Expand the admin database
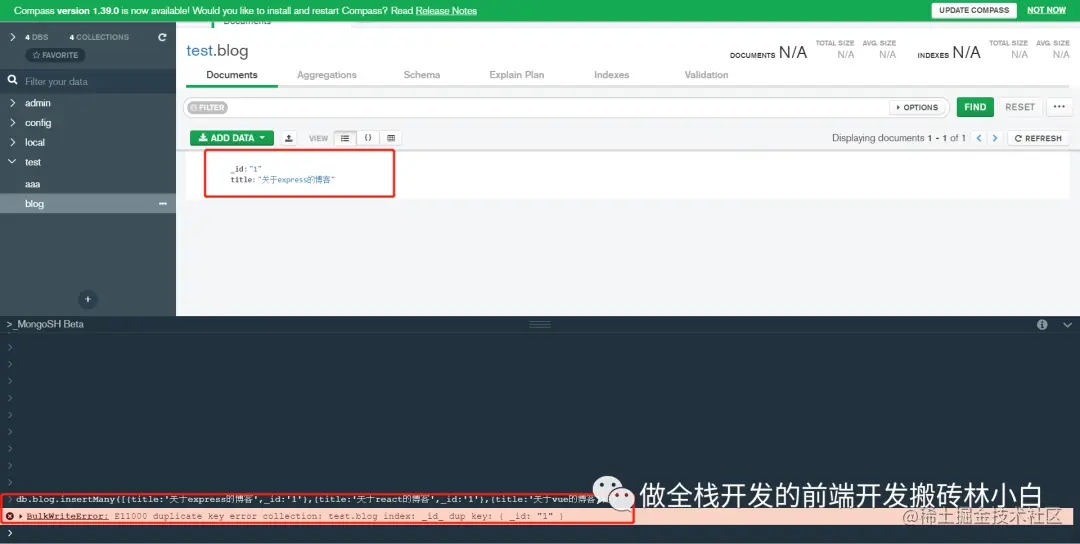Screen dimensions: 1080x544 click(12, 103)
